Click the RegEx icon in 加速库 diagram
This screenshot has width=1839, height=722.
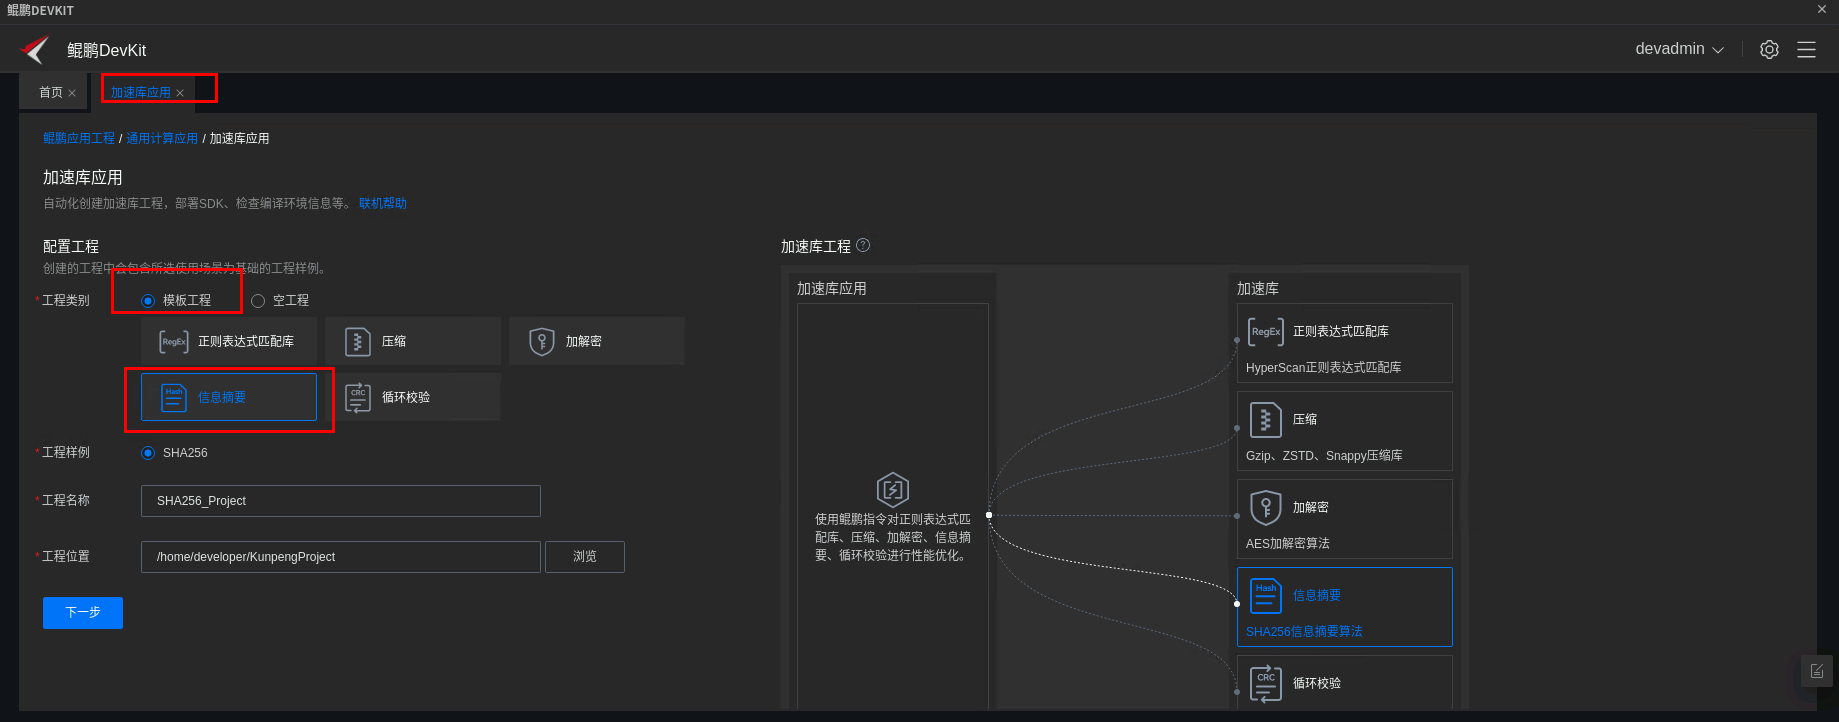pos(1266,331)
